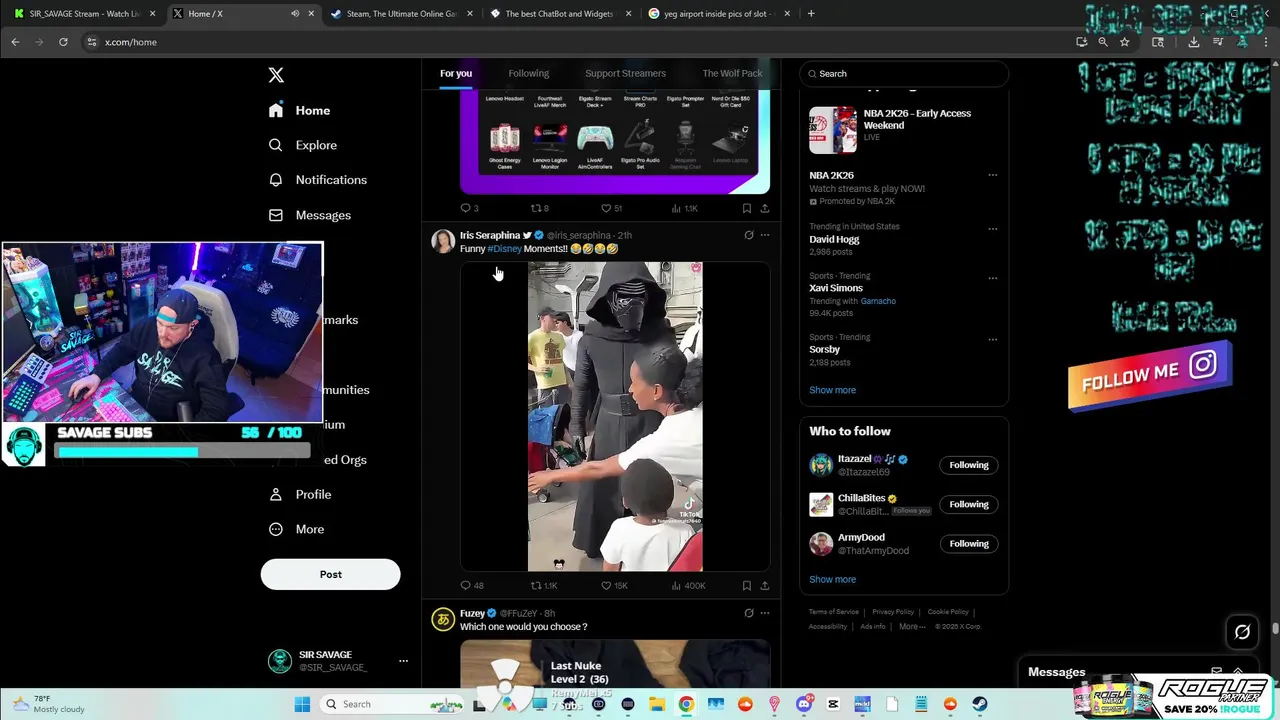This screenshot has height=720, width=1280.
Task: Switch to the Following tab
Action: (528, 73)
